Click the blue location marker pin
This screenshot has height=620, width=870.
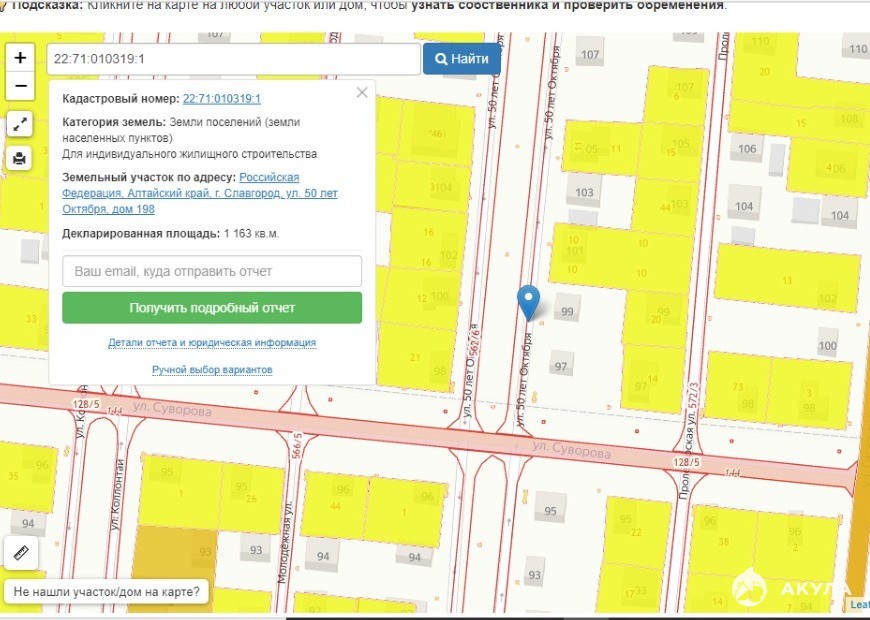[x=528, y=300]
